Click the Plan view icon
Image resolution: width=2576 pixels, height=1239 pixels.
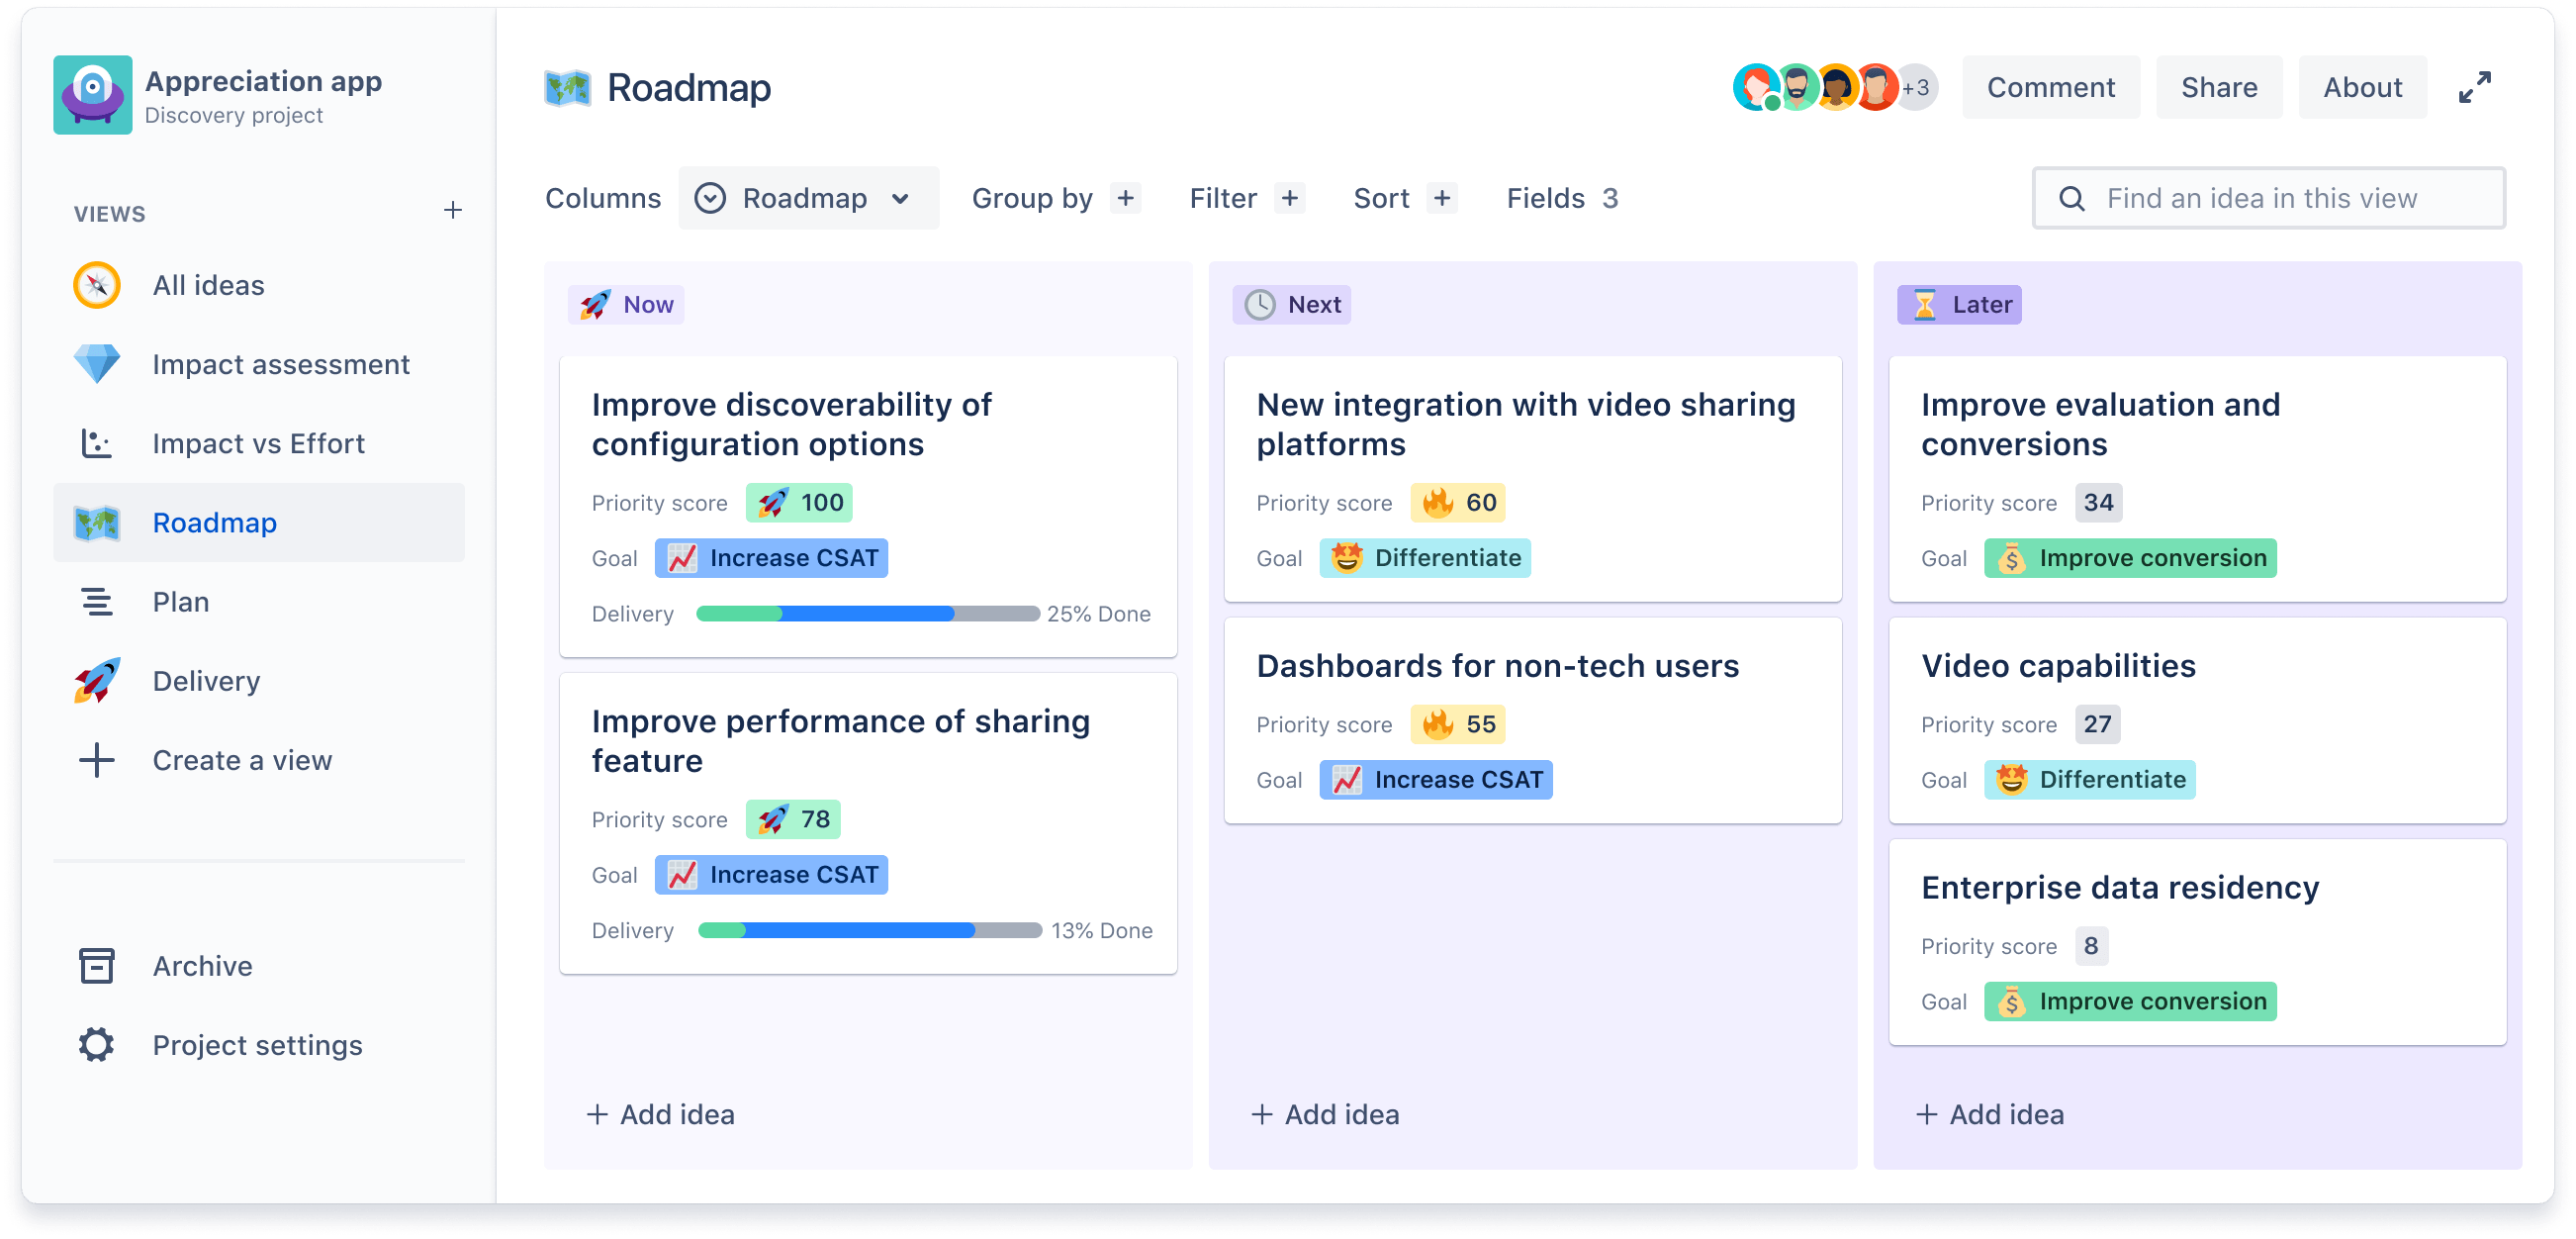tap(94, 602)
